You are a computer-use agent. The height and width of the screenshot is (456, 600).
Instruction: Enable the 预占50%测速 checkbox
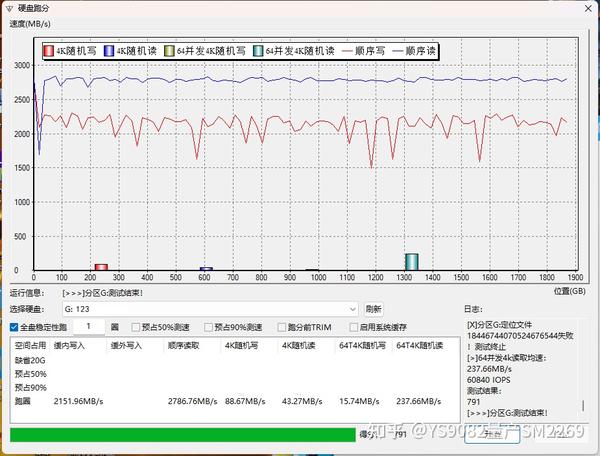[135, 327]
